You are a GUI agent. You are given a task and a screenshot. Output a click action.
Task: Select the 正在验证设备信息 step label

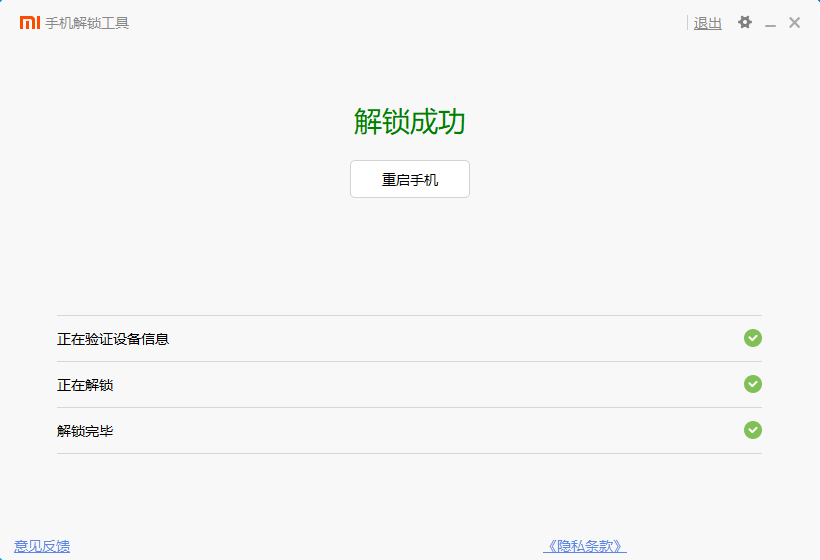(x=113, y=339)
